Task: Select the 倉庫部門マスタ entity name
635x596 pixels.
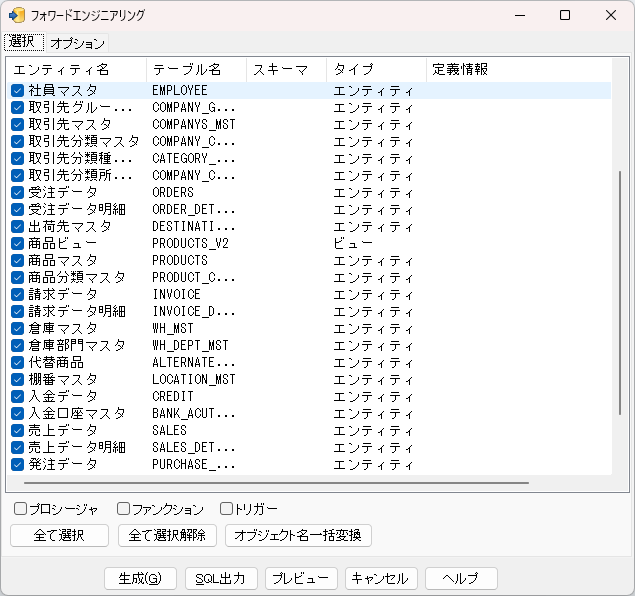Action: click(77, 345)
